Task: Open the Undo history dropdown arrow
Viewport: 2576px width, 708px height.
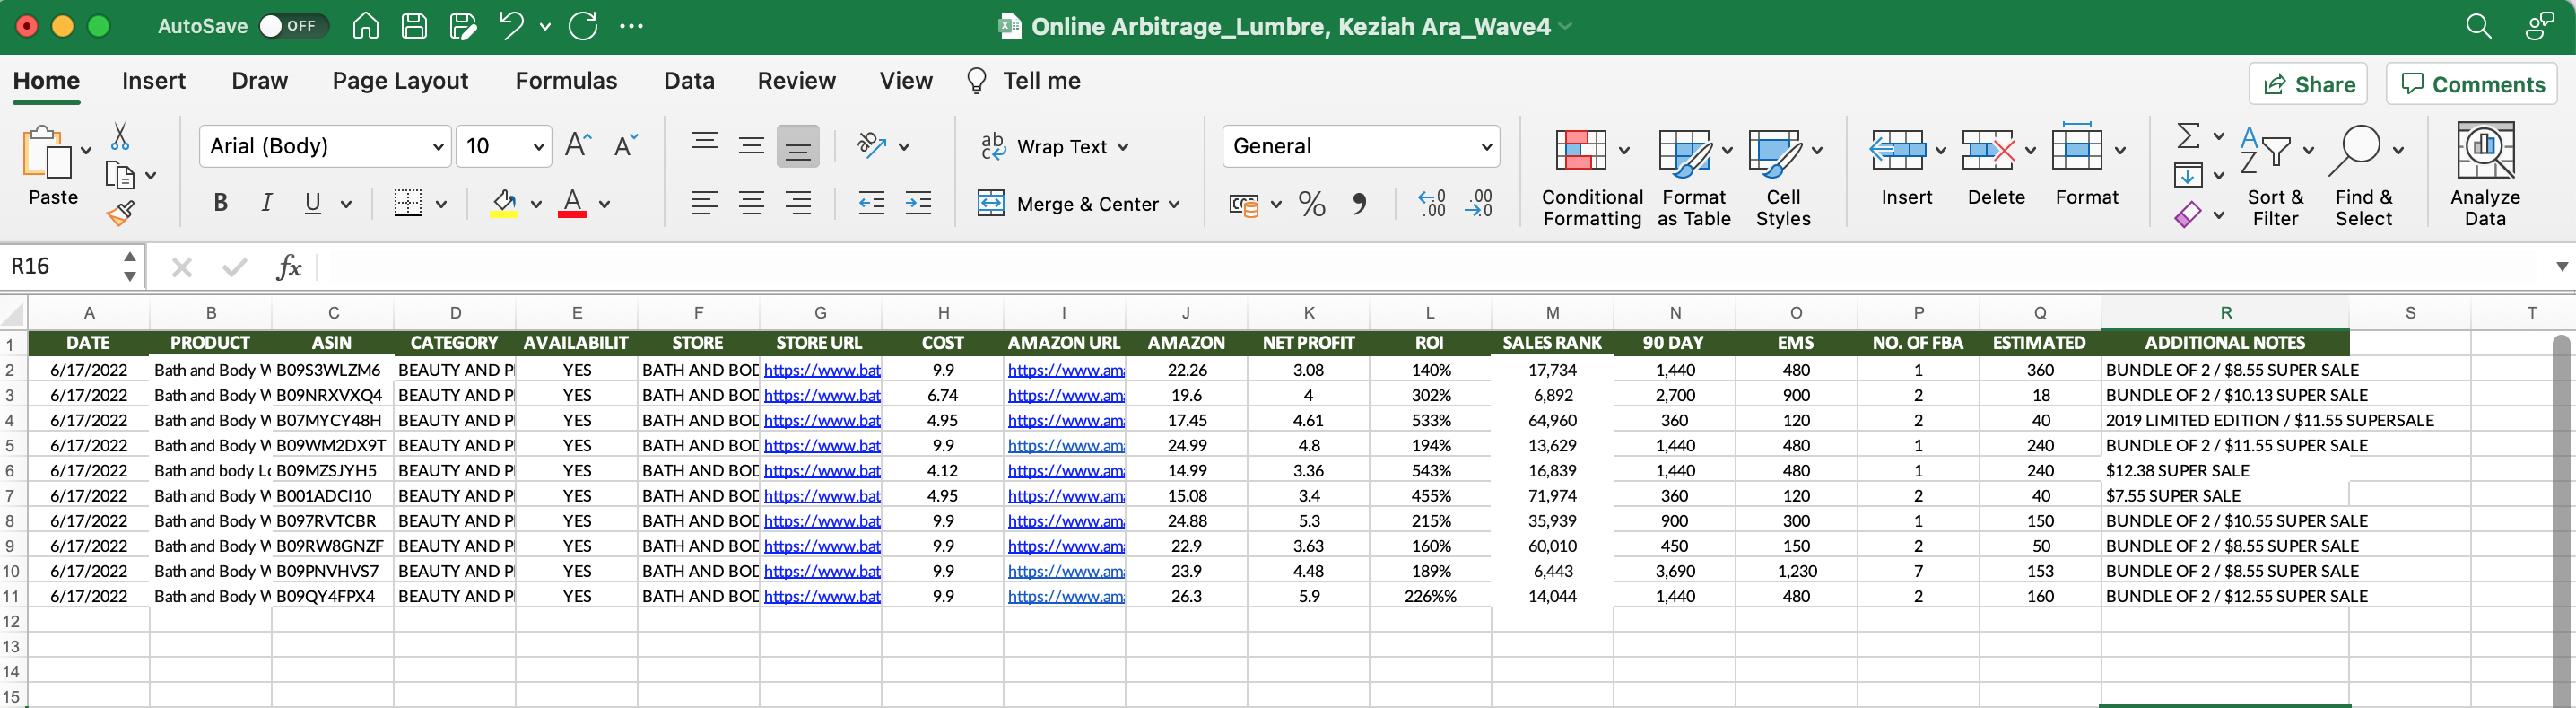Action: [x=545, y=27]
